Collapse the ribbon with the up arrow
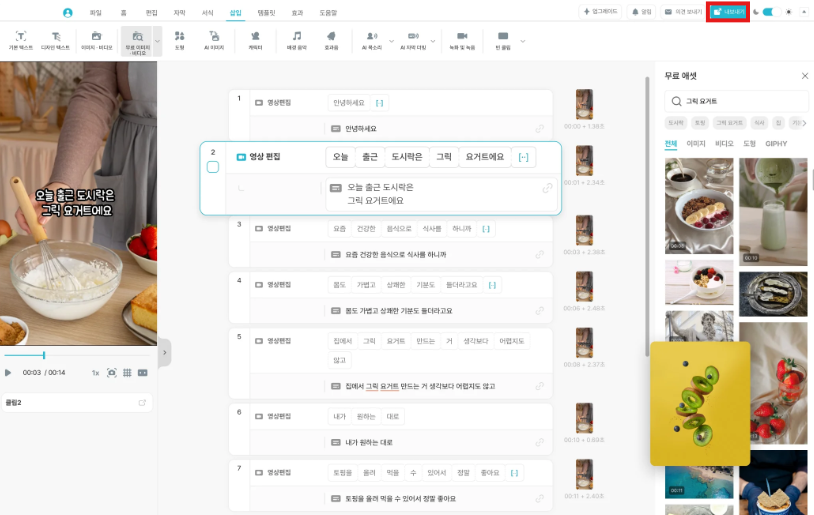This screenshot has height=515, width=814. pos(805,12)
